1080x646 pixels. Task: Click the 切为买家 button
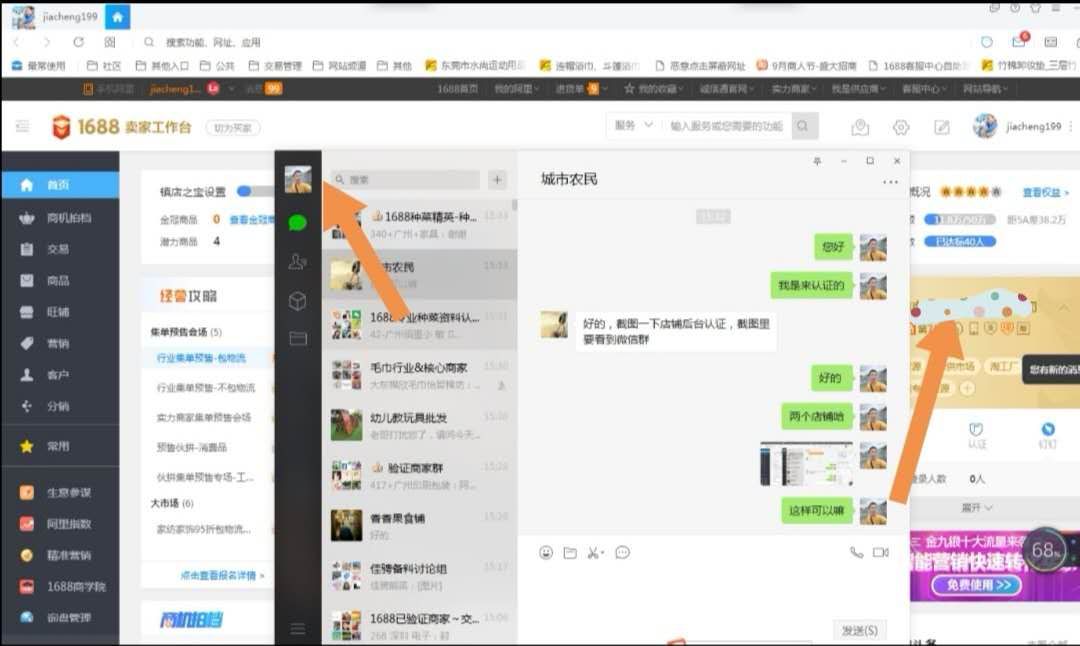coord(233,127)
